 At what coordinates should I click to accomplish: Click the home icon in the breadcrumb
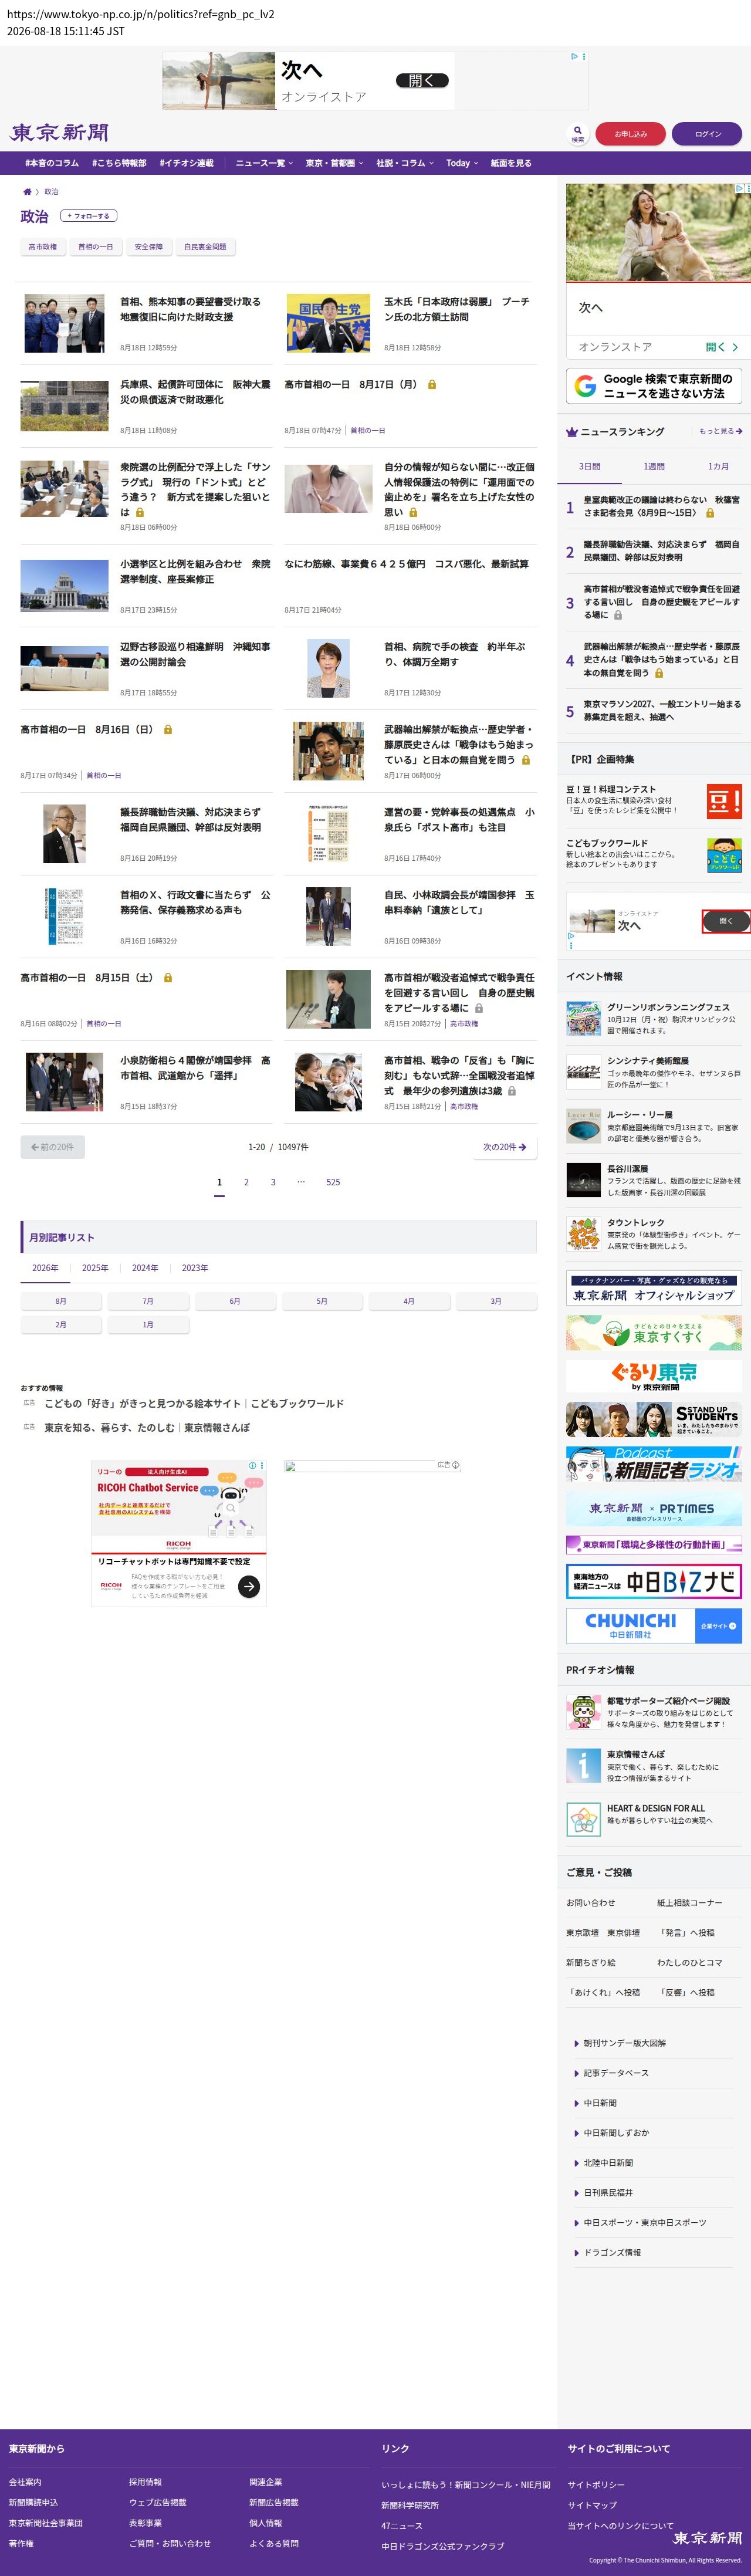click(x=27, y=192)
